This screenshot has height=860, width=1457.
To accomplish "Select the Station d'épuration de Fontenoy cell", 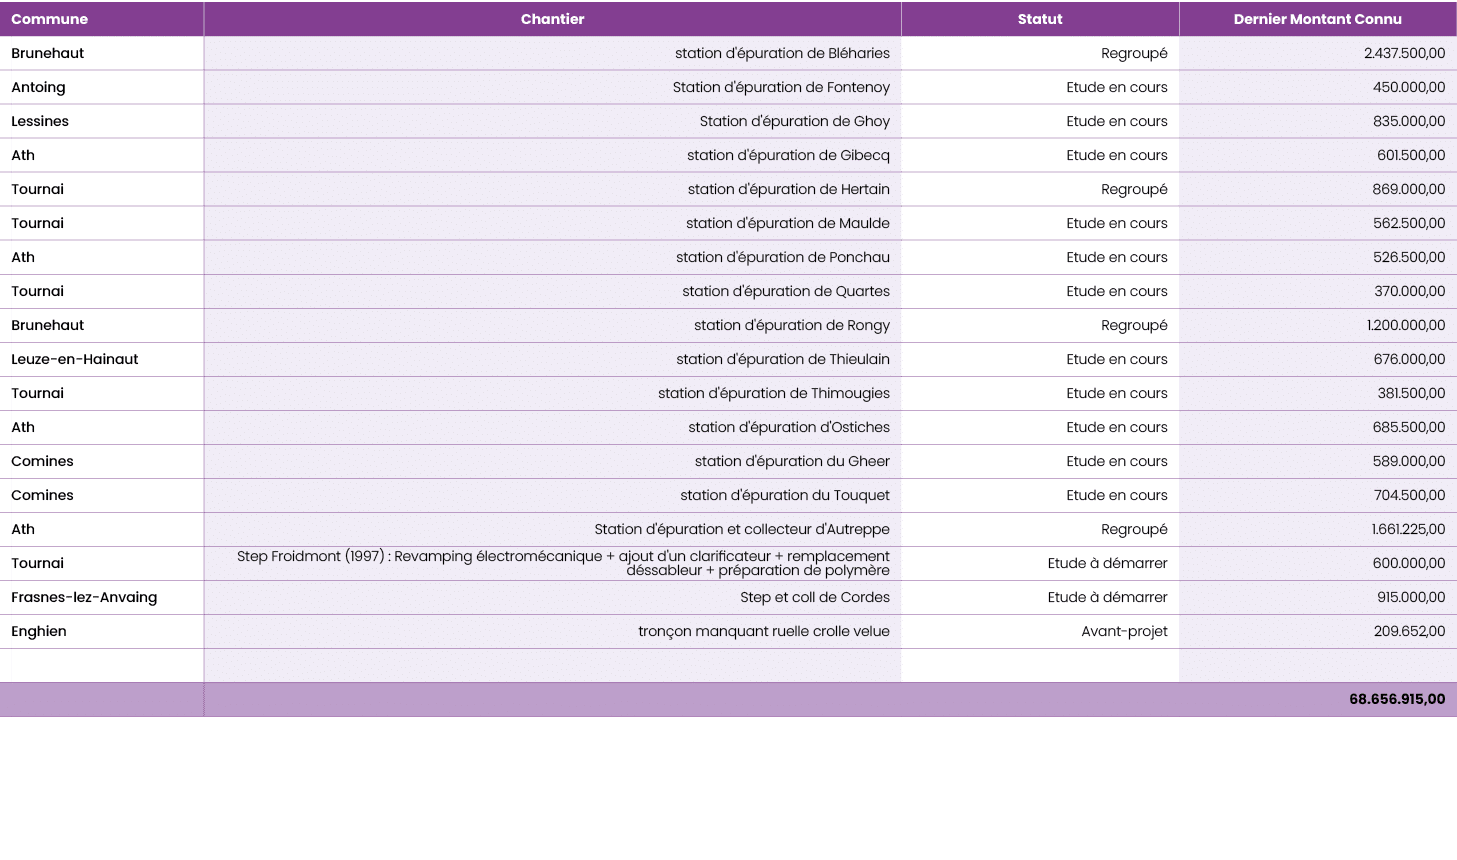I will pyautogui.click(x=781, y=87).
